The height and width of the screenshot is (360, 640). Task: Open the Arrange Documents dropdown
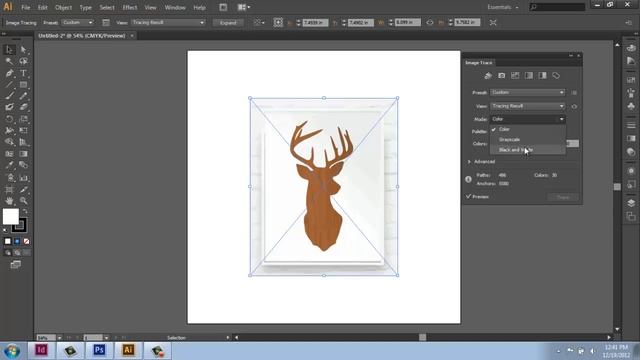pyautogui.click(x=244, y=7)
